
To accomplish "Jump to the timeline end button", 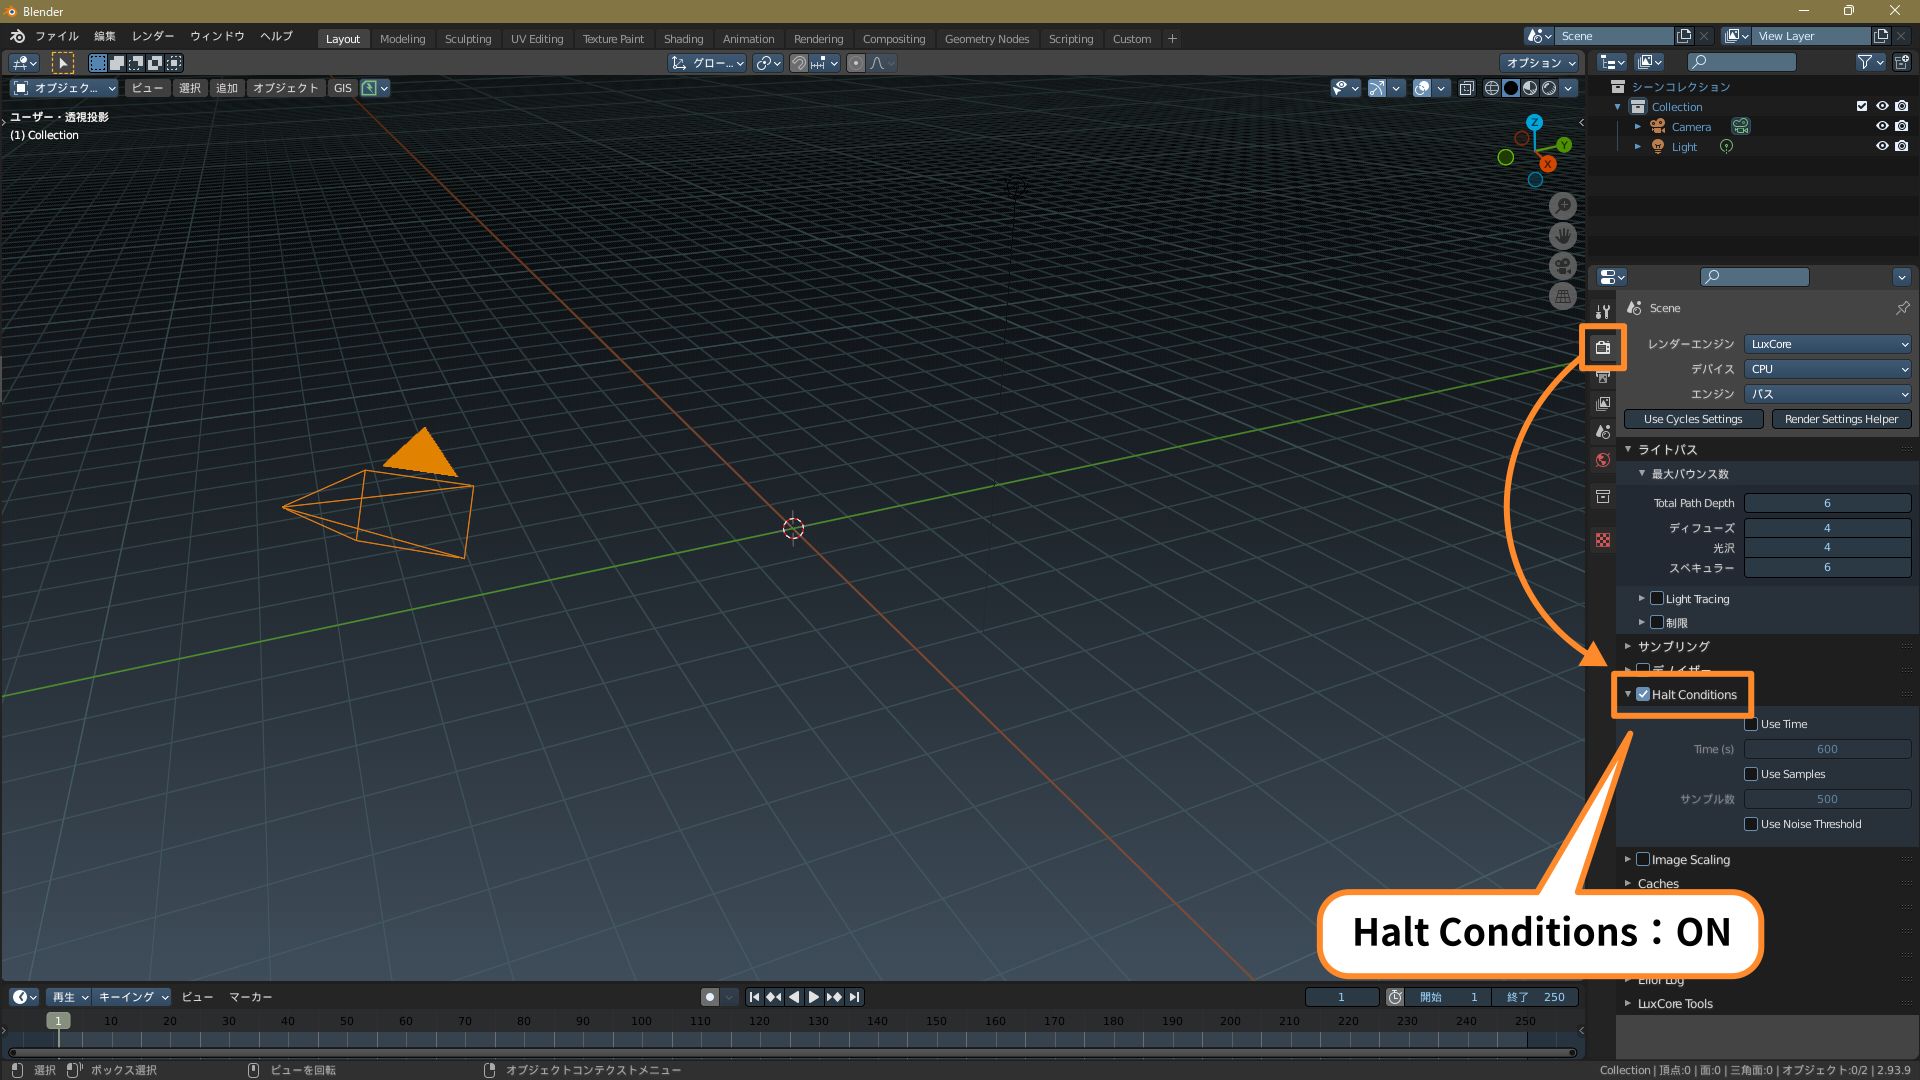I will coord(854,997).
